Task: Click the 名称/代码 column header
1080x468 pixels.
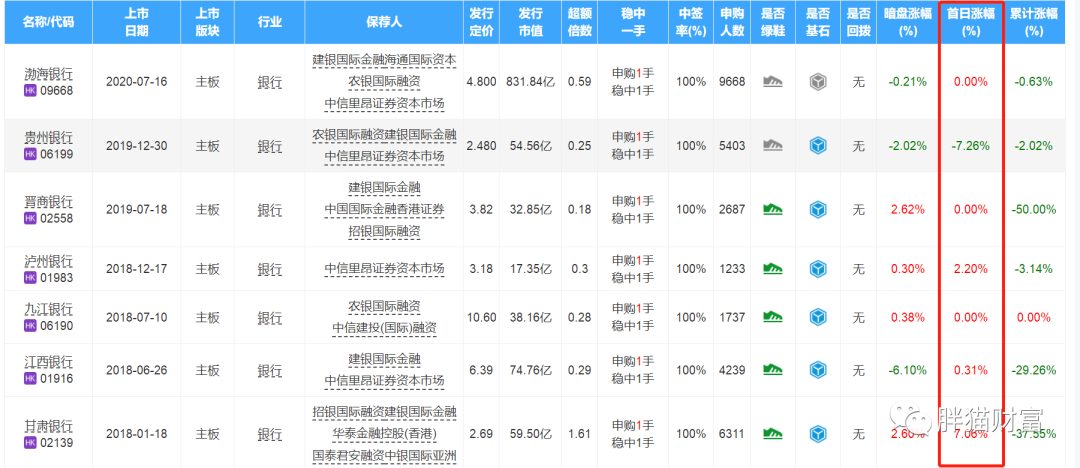Action: coord(48,22)
